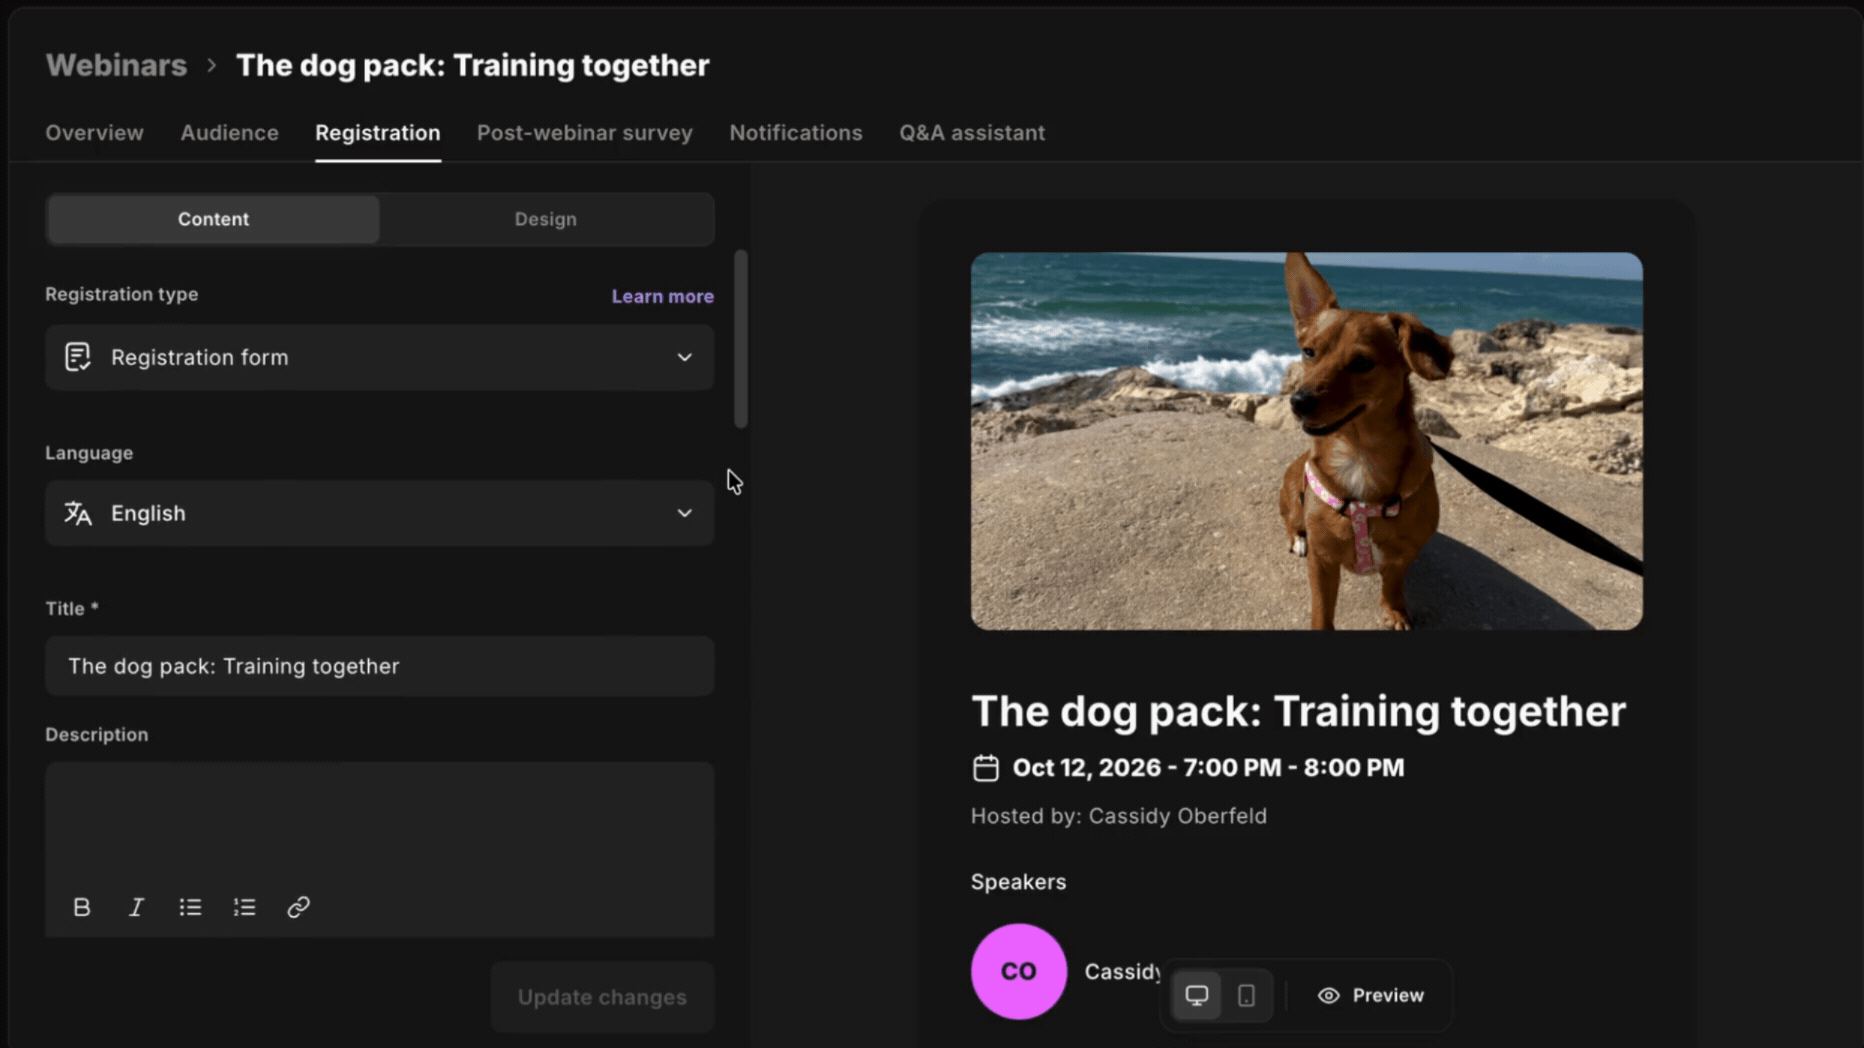The height and width of the screenshot is (1048, 1864).
Task: Switch the preview to desktop view
Action: coord(1196,995)
